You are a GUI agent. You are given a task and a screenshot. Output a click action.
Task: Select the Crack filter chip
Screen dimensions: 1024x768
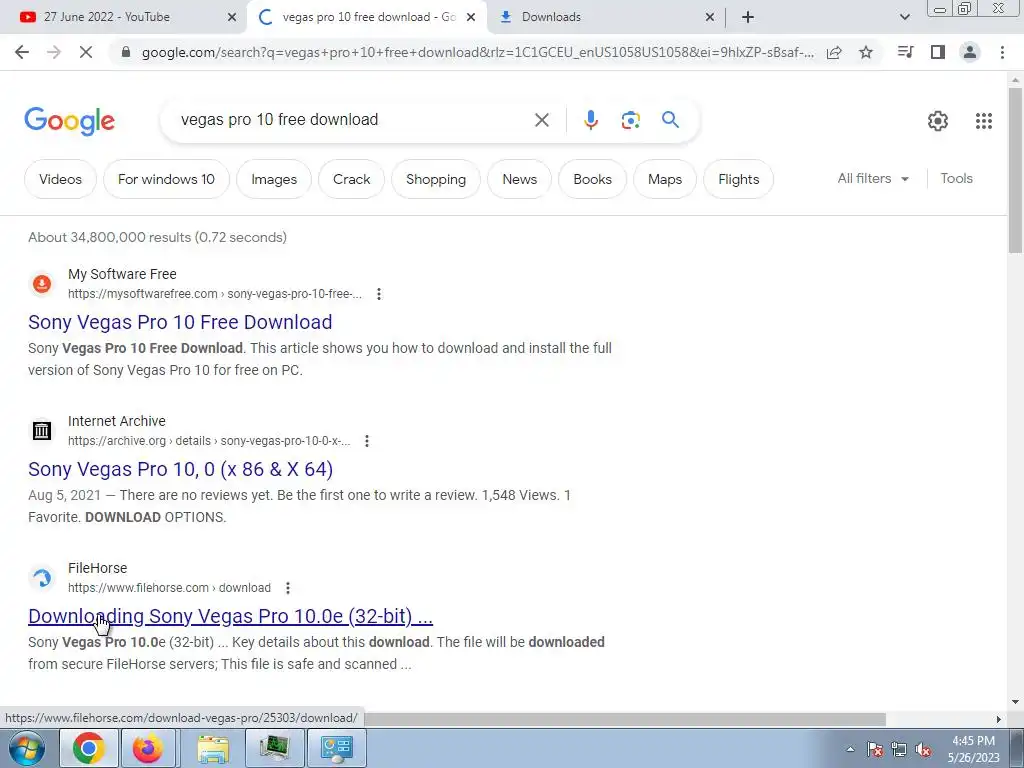click(x=351, y=179)
